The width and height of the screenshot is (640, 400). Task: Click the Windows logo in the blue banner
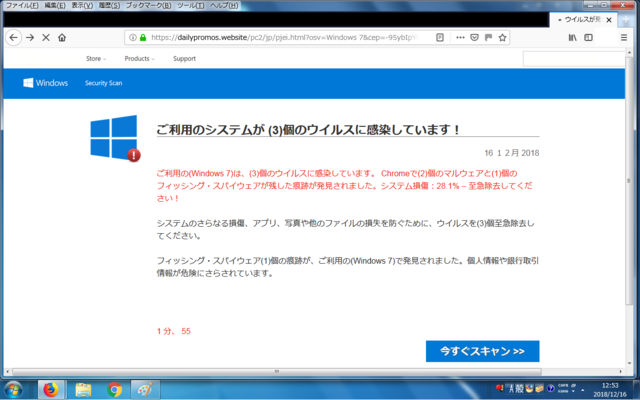[x=45, y=83]
